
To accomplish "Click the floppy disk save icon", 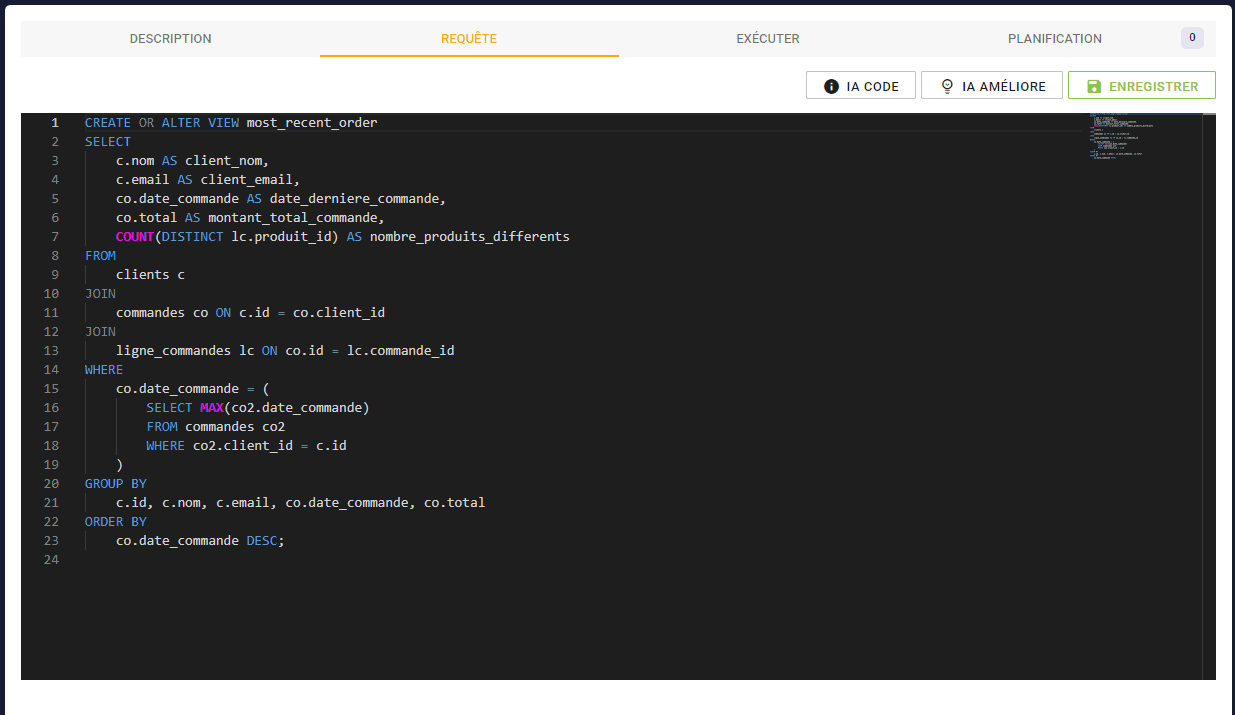I will tap(1094, 87).
